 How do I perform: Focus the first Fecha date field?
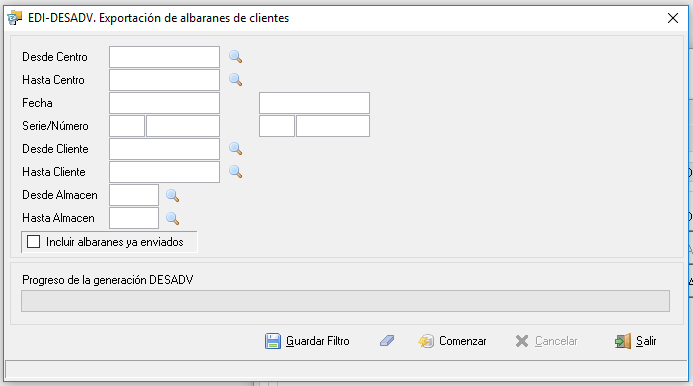point(164,103)
